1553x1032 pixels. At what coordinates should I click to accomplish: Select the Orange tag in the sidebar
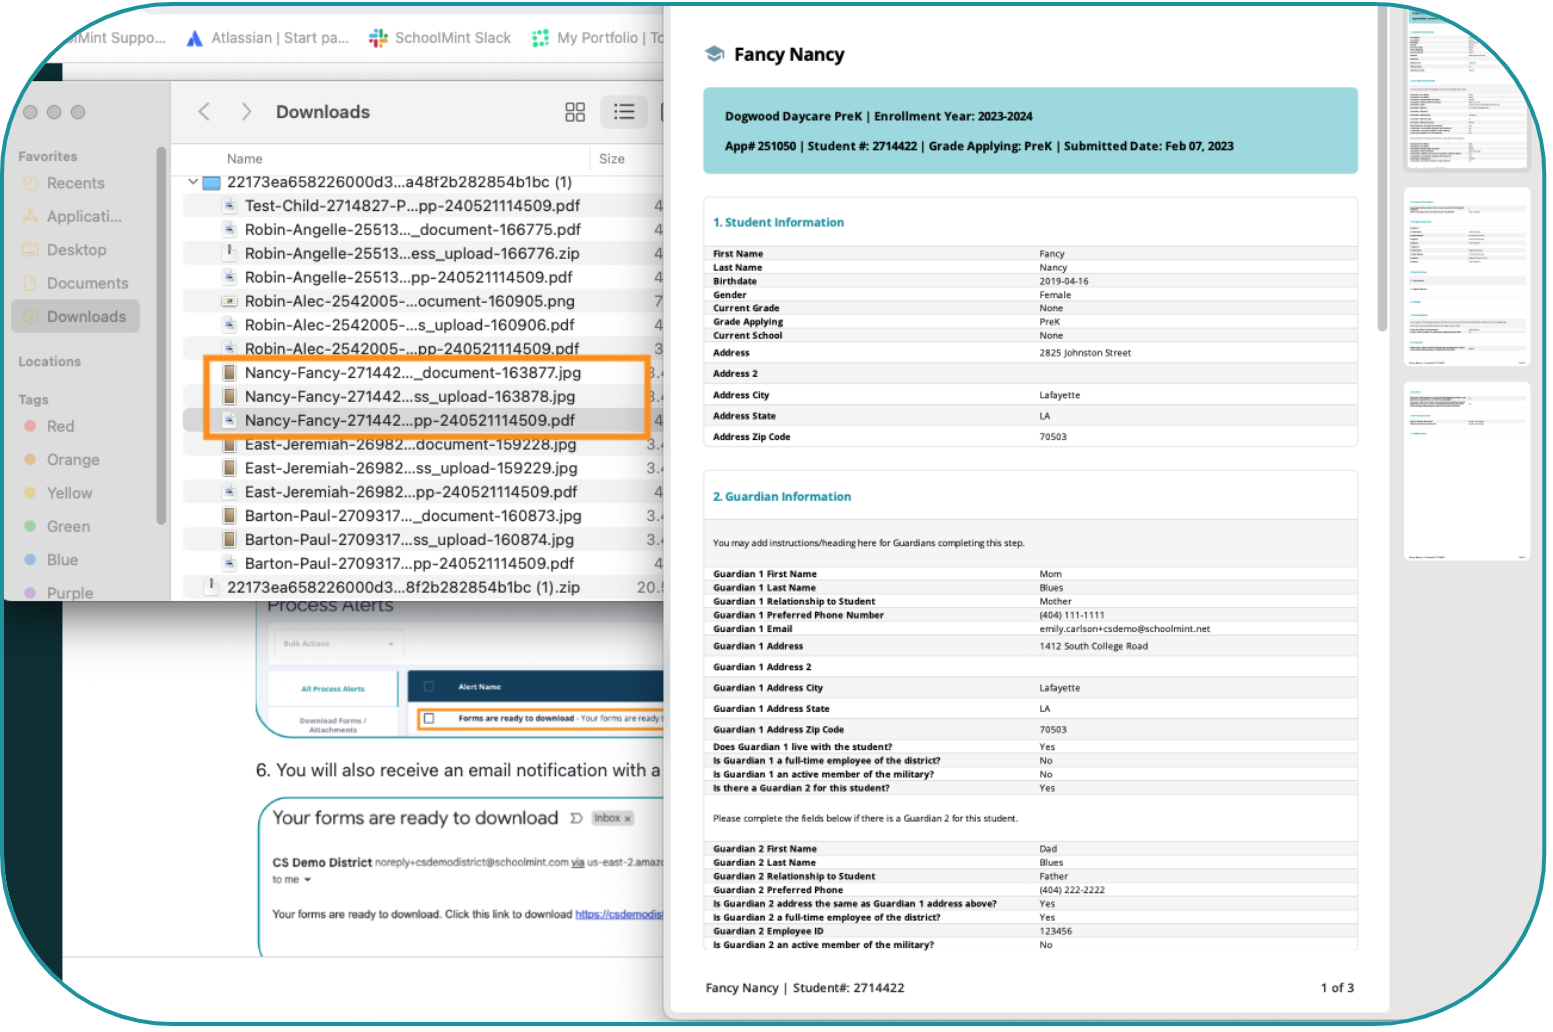coord(73,460)
